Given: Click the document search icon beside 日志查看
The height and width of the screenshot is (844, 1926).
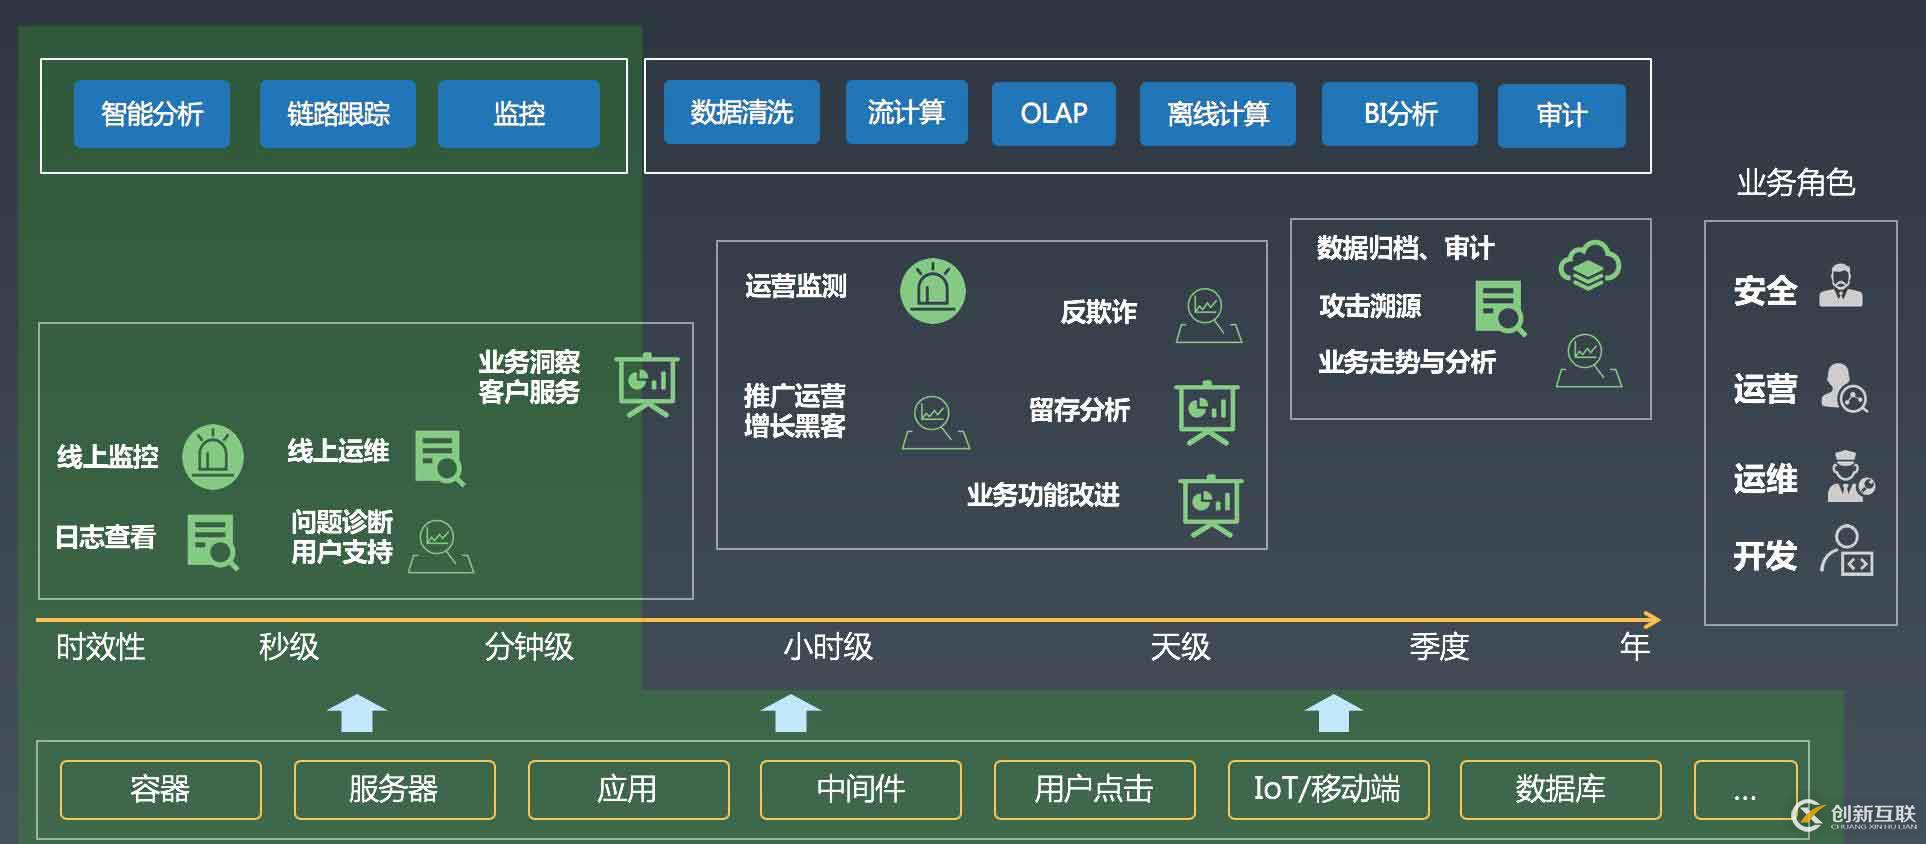Looking at the screenshot, I should pos(212,541).
